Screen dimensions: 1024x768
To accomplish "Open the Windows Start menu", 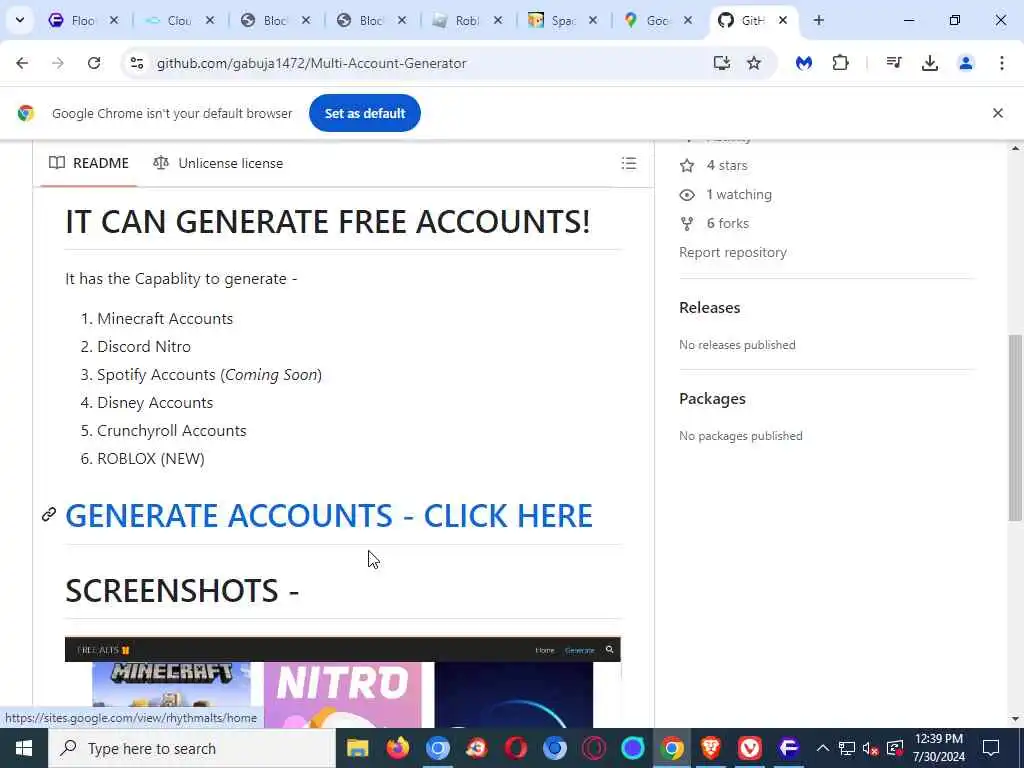I will point(24,748).
